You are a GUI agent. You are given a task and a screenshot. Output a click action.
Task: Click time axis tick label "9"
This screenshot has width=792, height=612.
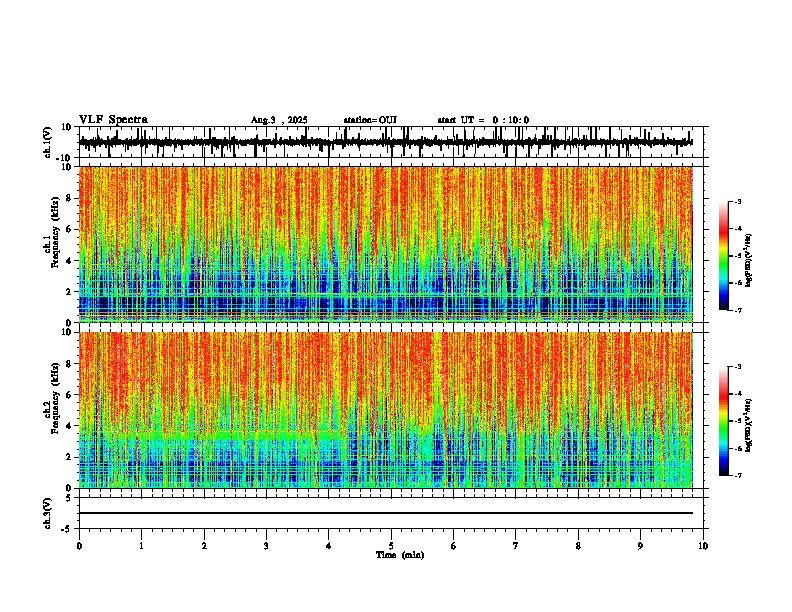(640, 546)
